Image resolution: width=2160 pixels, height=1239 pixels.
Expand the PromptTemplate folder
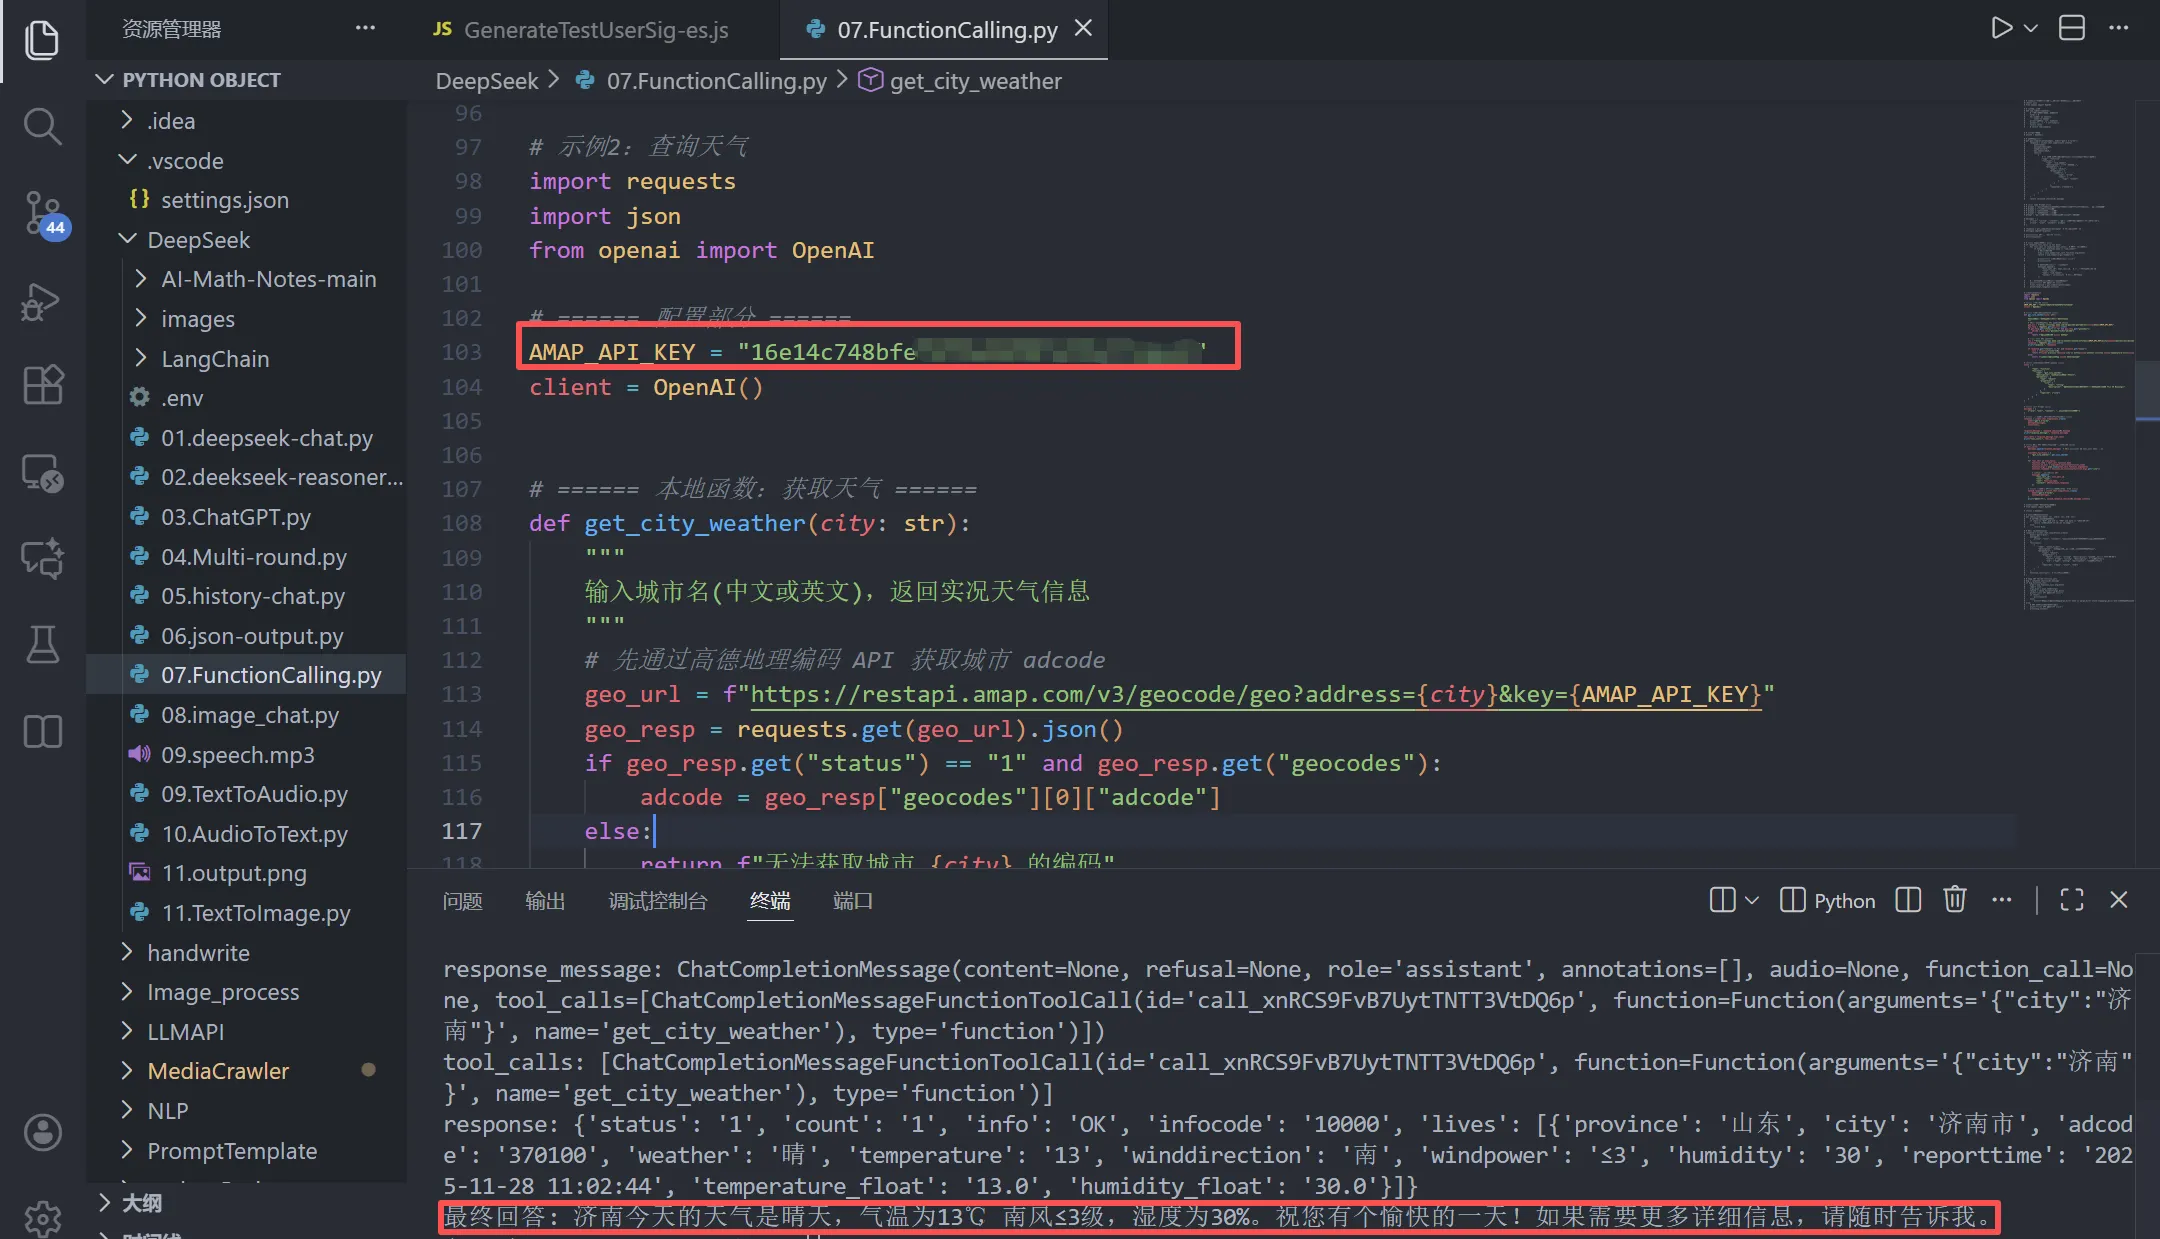[232, 1151]
